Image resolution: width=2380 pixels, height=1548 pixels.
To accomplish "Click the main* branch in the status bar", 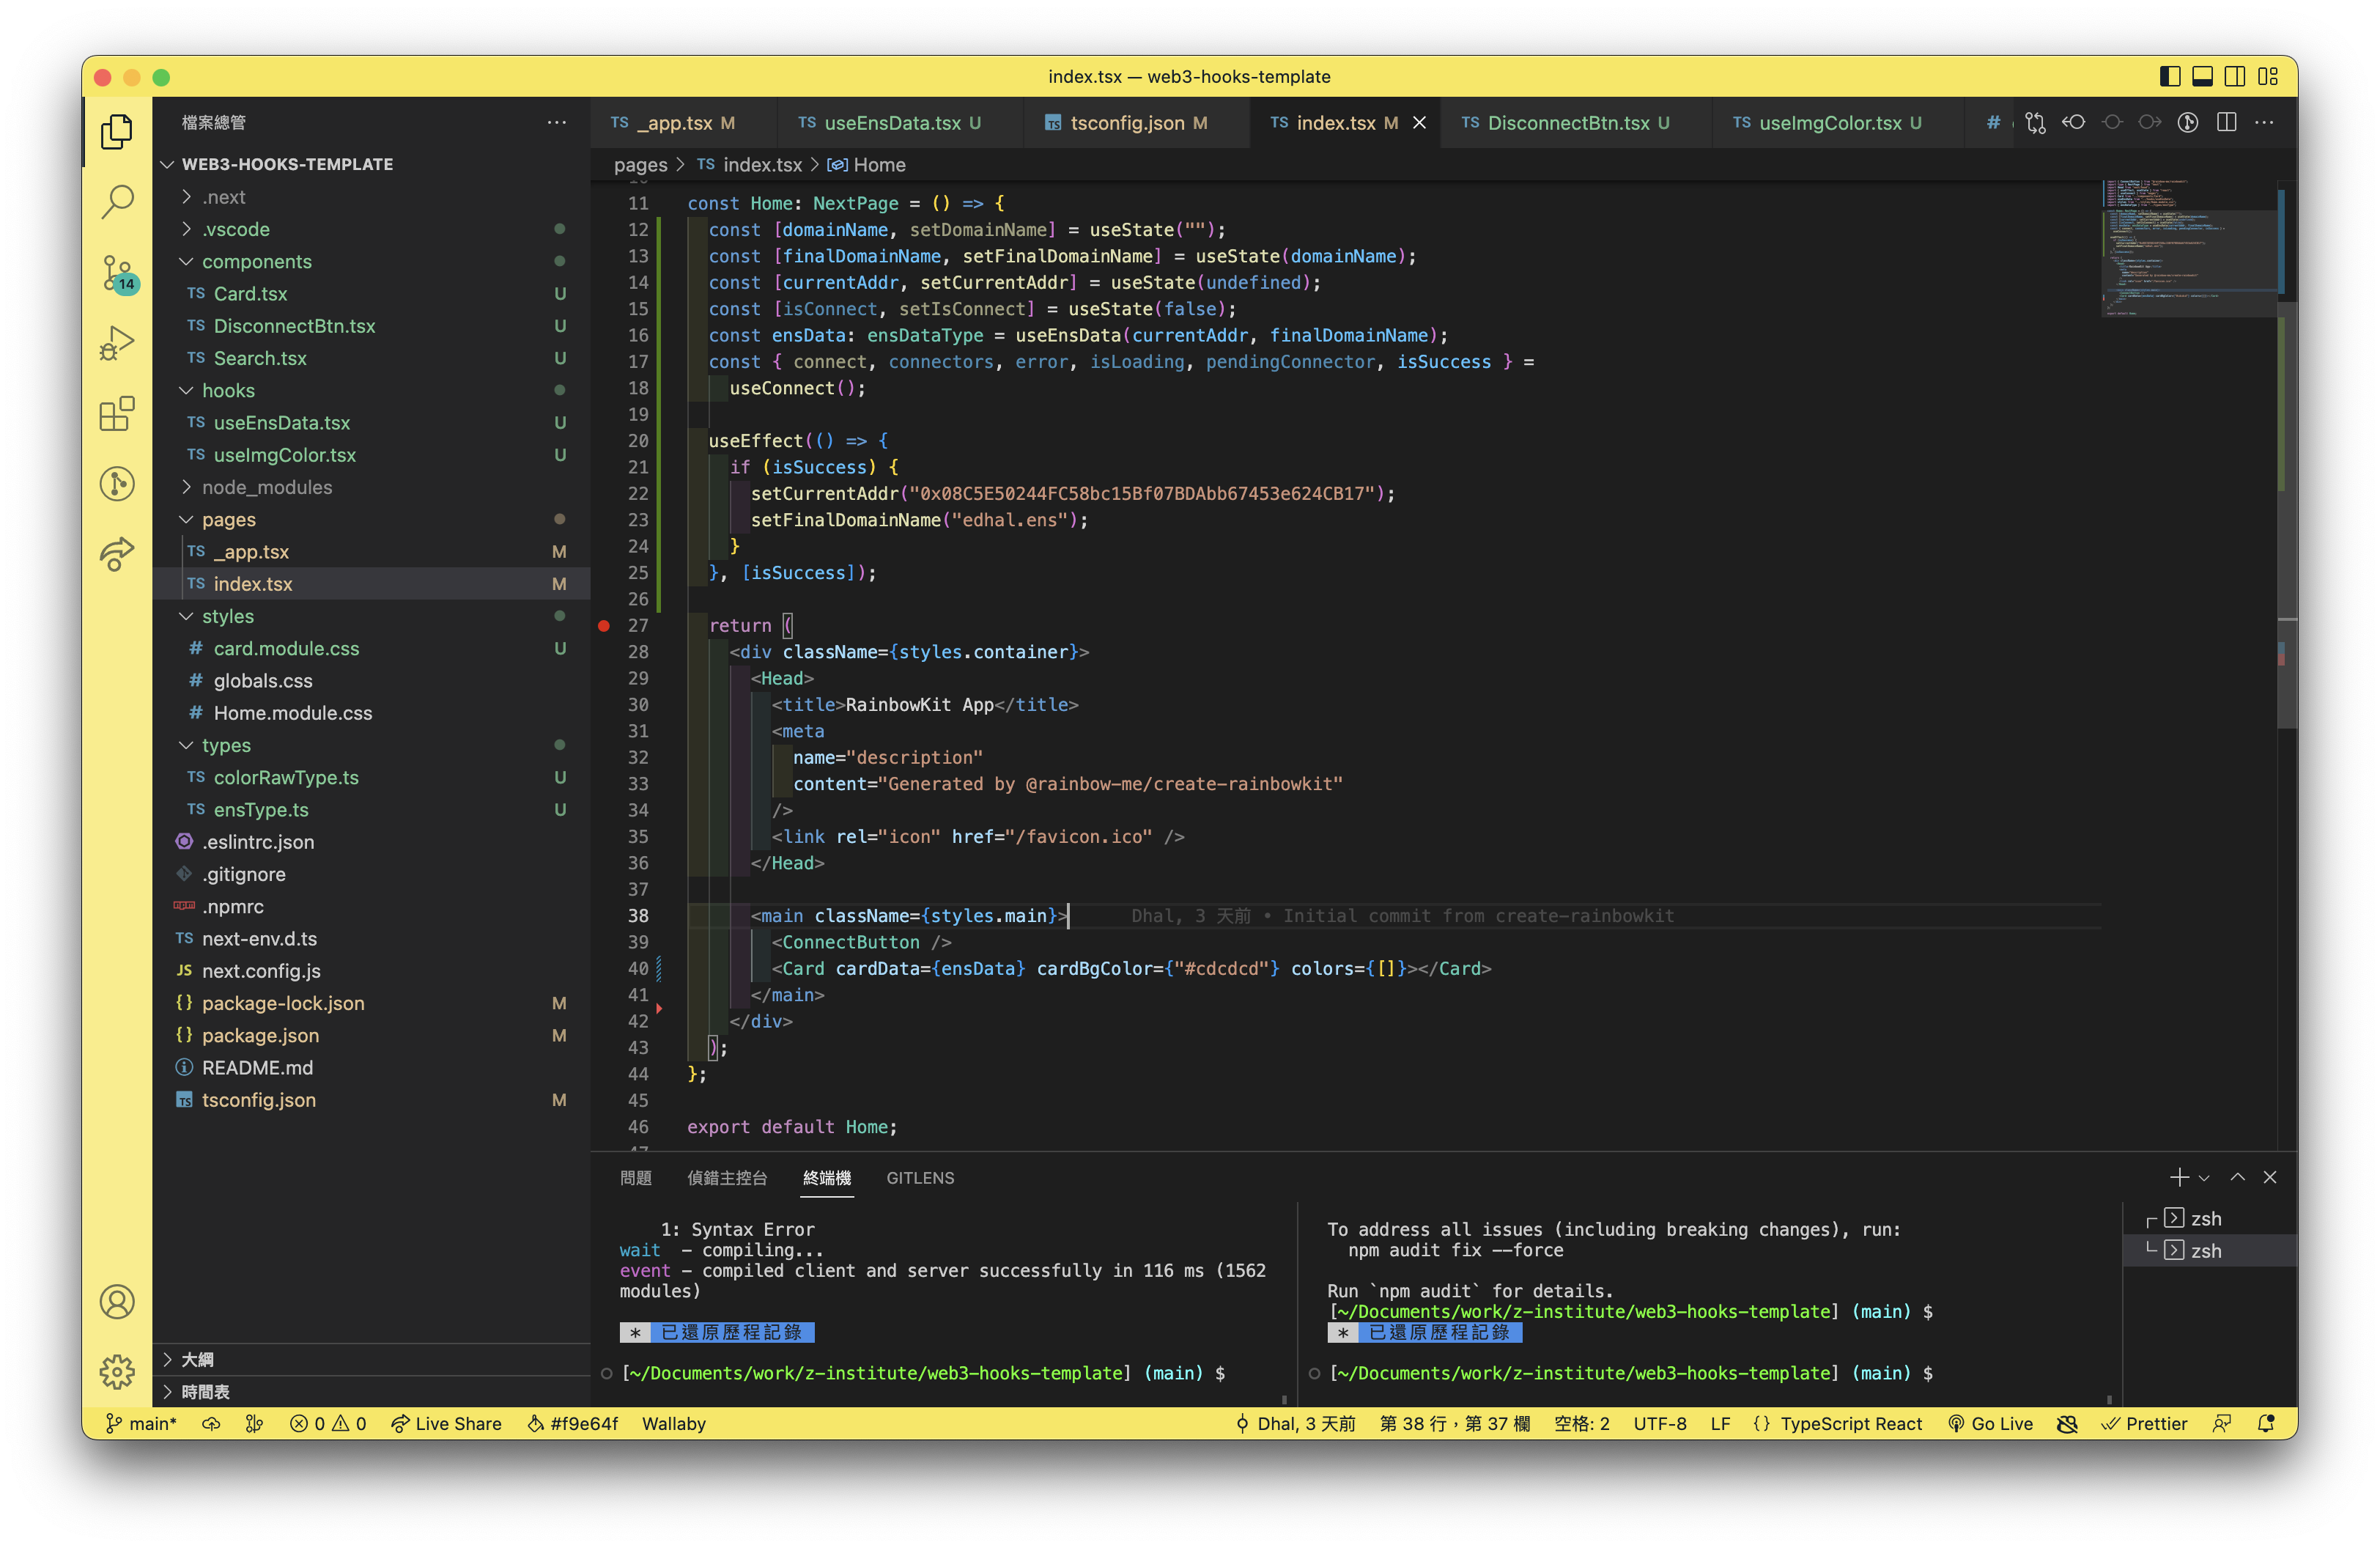I will coord(141,1423).
